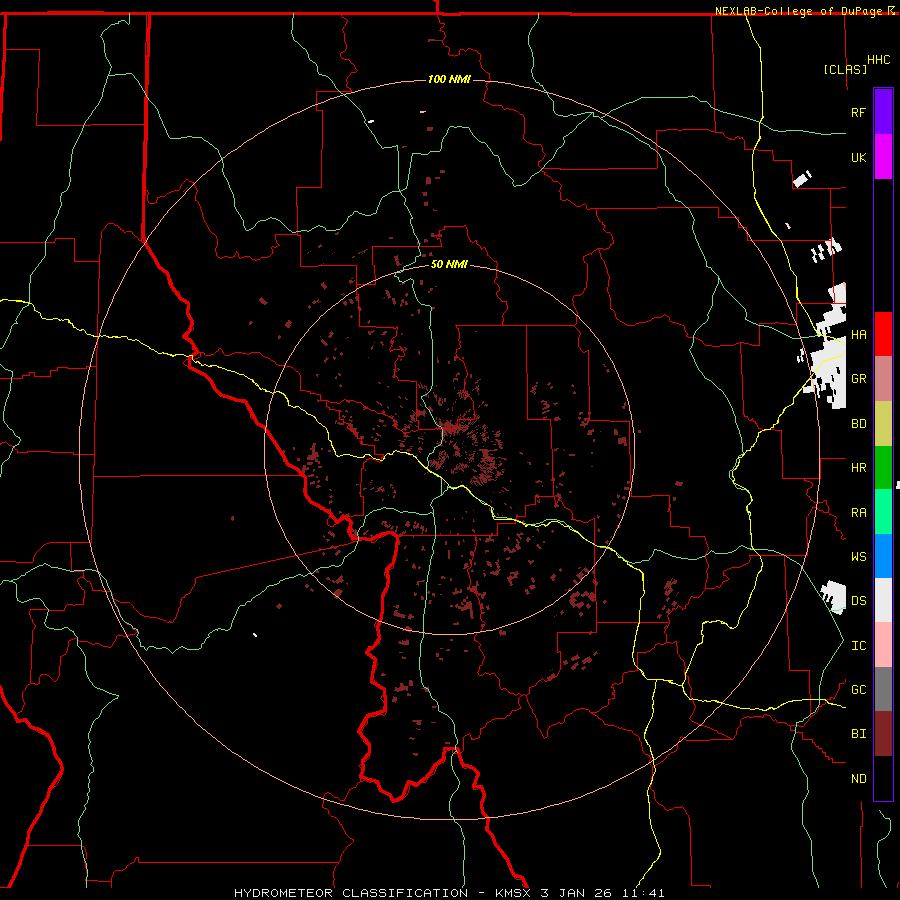Click the HHC product label
900x900 pixels.
click(x=878, y=60)
